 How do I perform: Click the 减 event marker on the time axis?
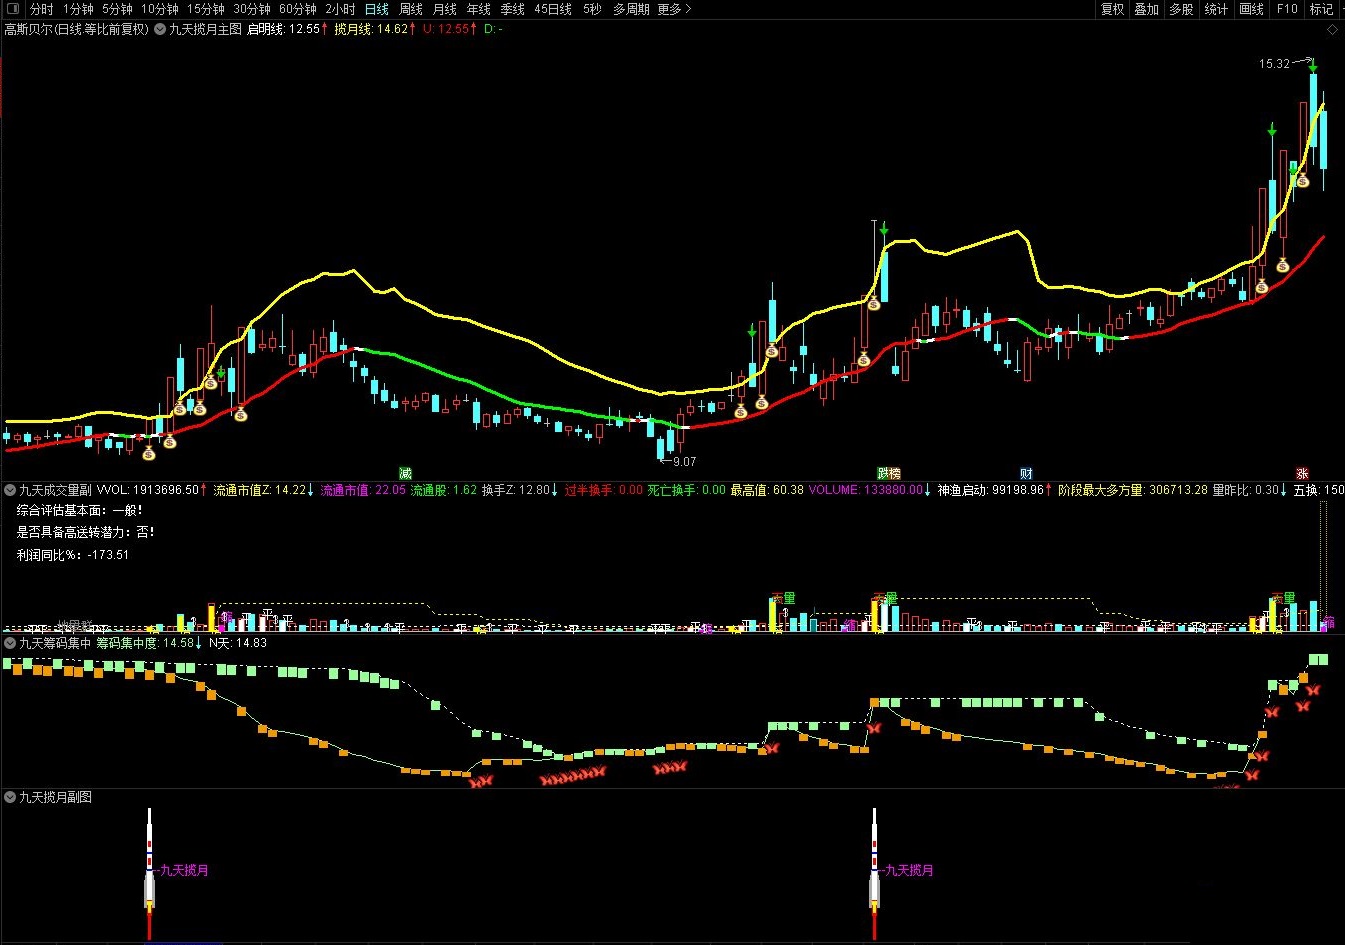coord(405,473)
